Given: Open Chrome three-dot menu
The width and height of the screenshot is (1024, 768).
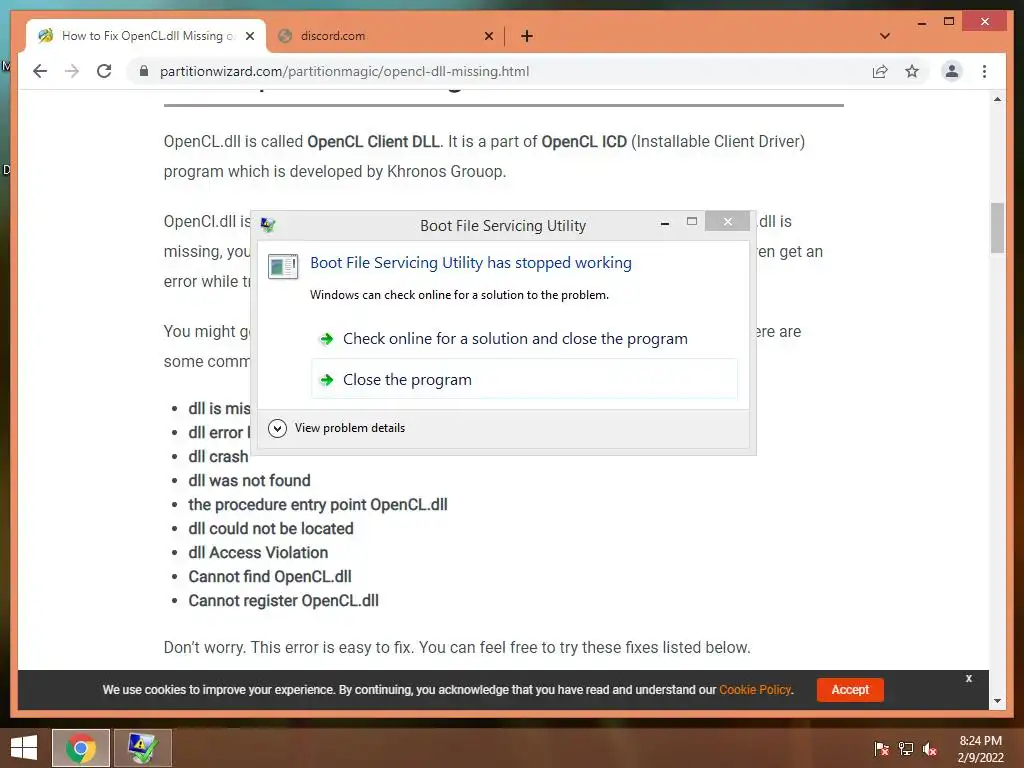Looking at the screenshot, I should (984, 71).
